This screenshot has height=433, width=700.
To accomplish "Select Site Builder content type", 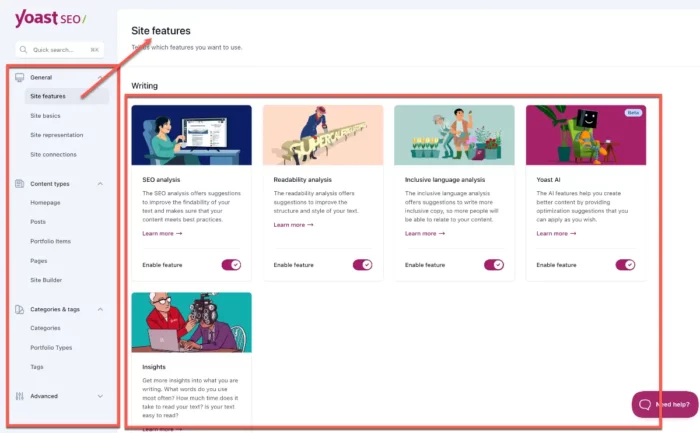I will [x=46, y=280].
